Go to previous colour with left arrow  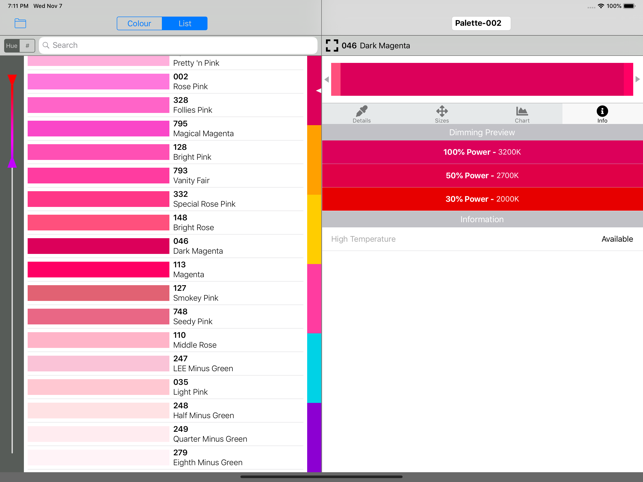point(326,80)
